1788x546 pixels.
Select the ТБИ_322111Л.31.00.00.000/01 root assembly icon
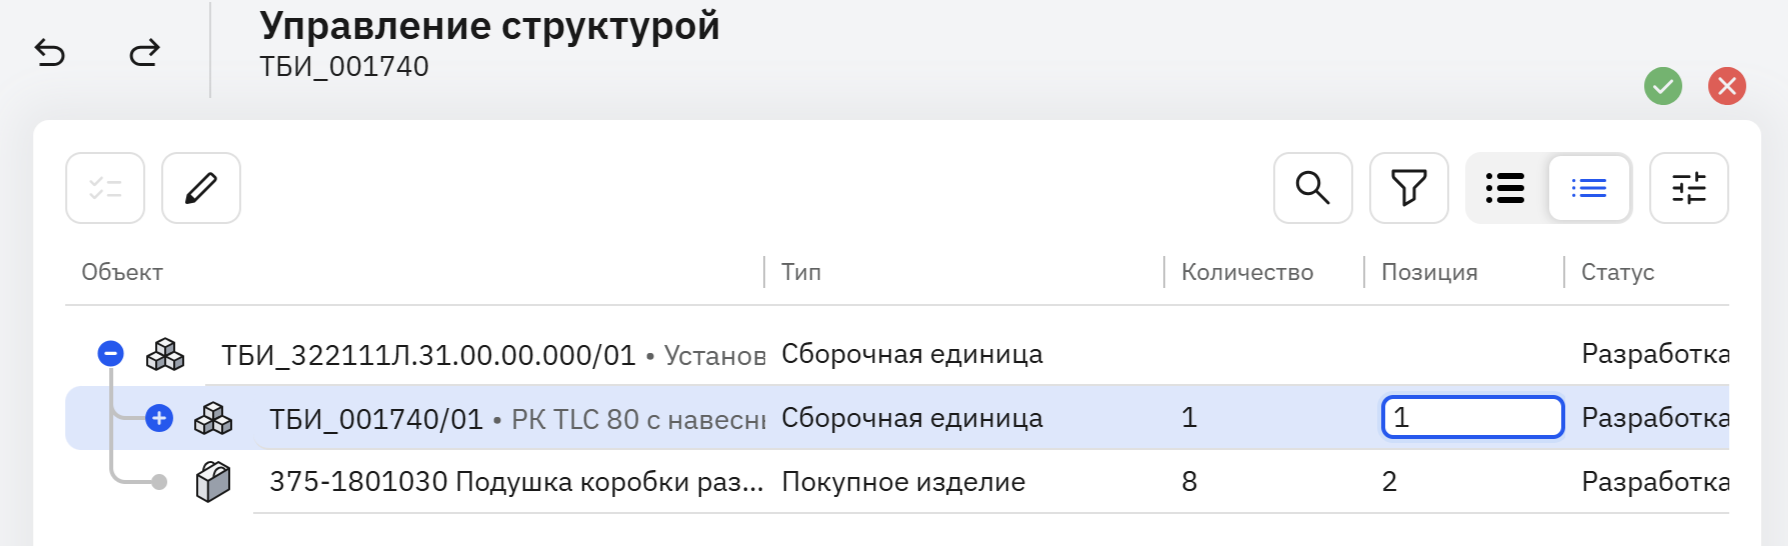pos(165,354)
